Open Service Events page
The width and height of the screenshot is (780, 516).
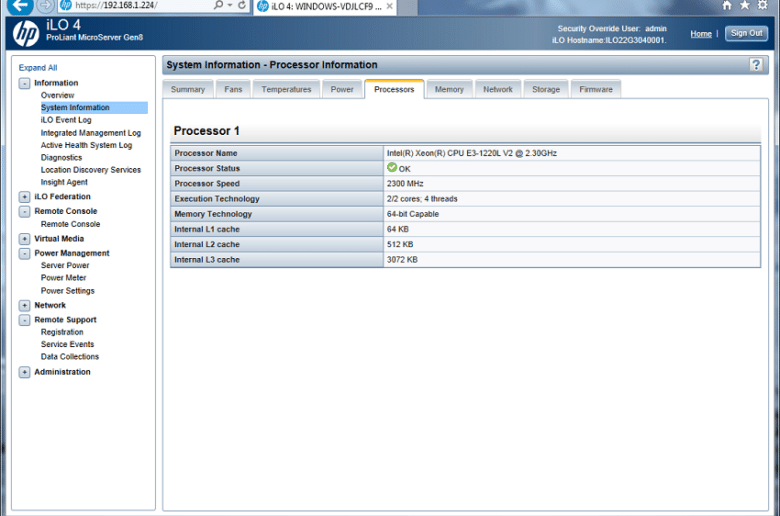pyautogui.click(x=67, y=344)
